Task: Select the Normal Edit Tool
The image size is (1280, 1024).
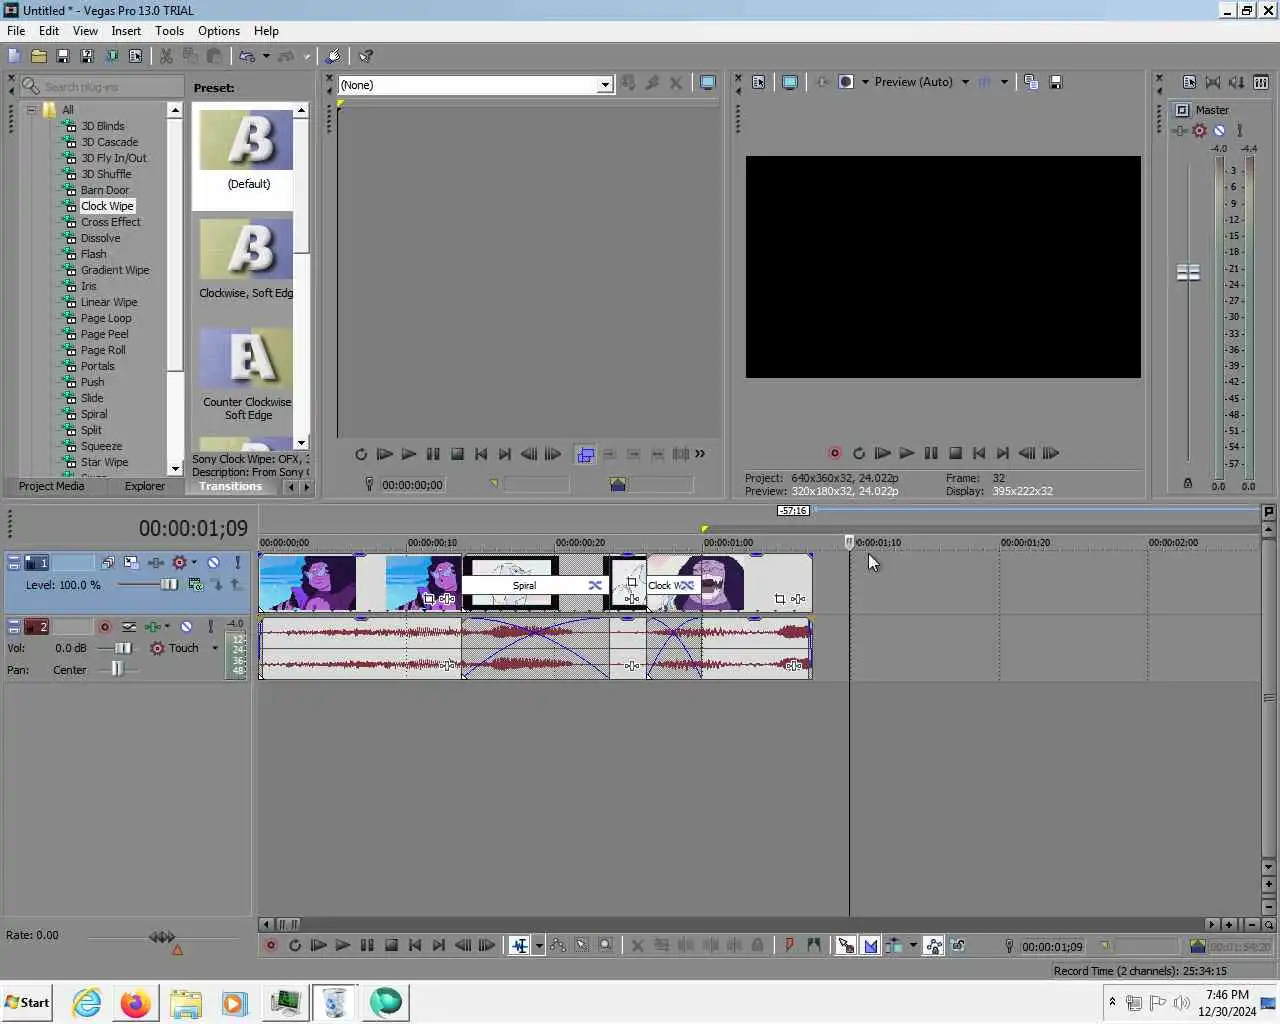Action: click(x=519, y=946)
